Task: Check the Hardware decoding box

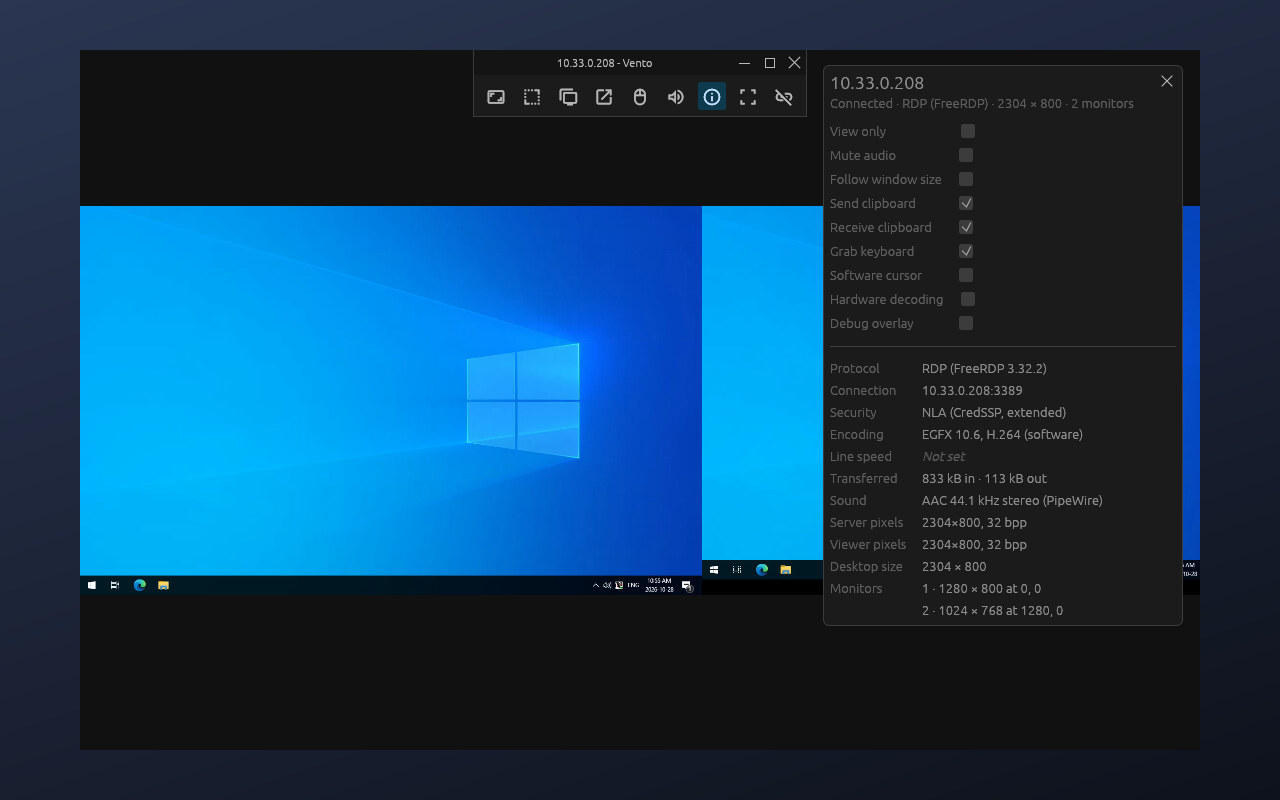Action: 967,299
